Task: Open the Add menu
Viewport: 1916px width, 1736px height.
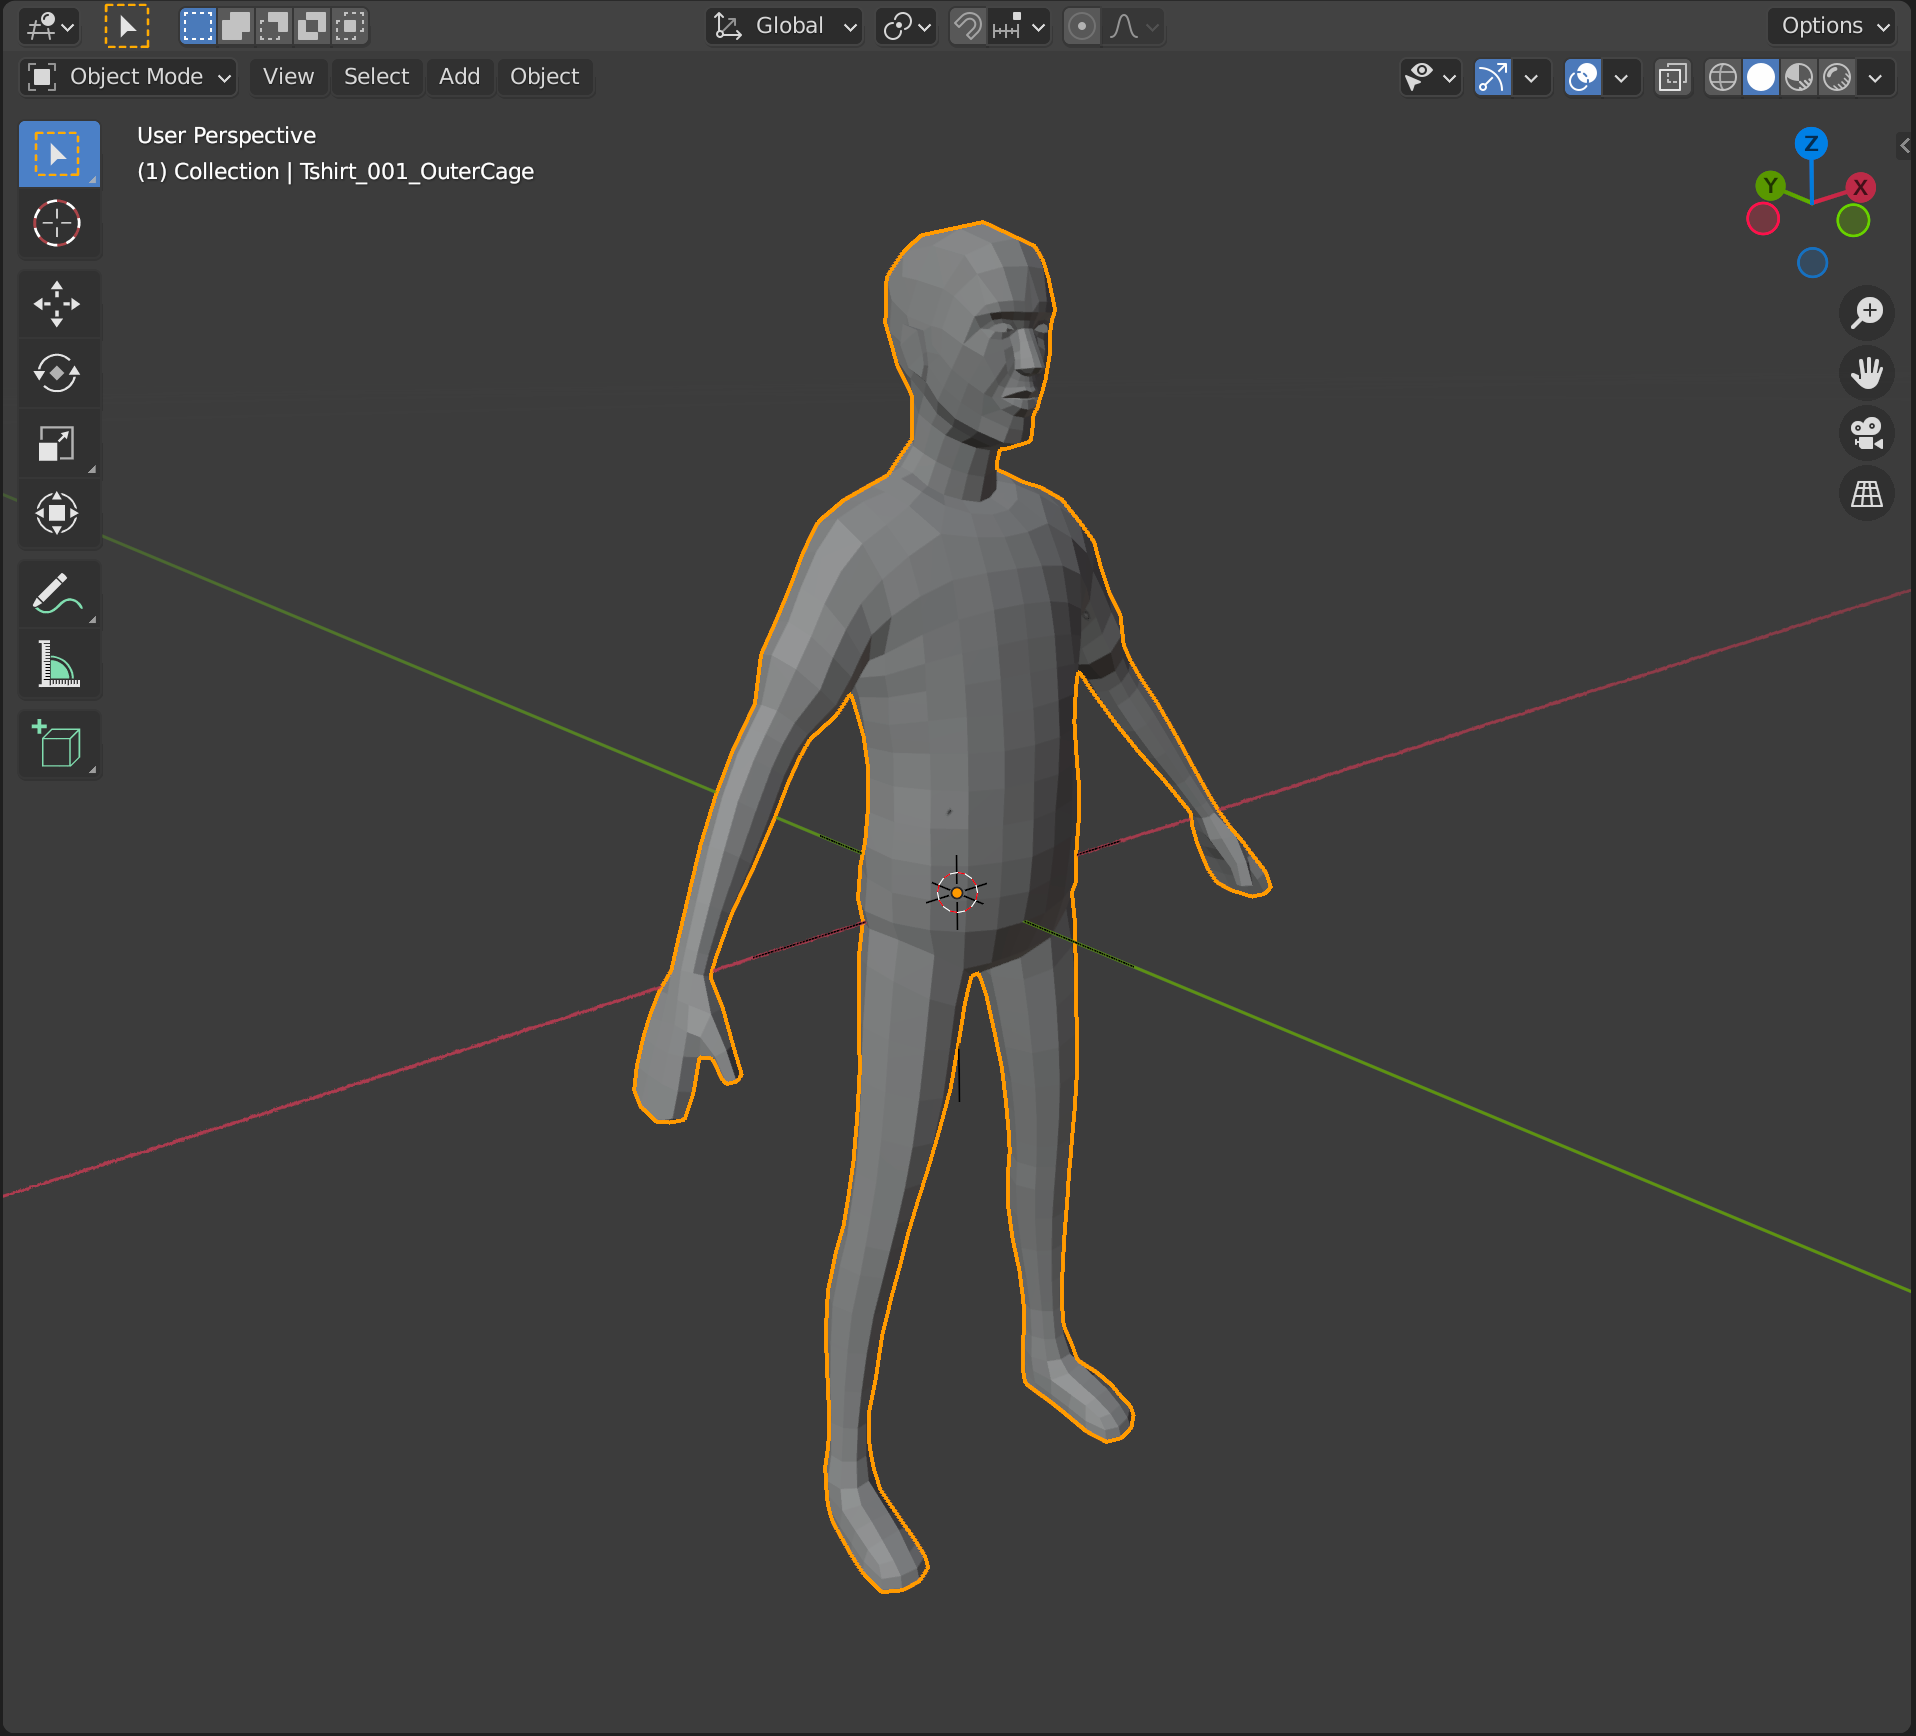Action: [459, 77]
